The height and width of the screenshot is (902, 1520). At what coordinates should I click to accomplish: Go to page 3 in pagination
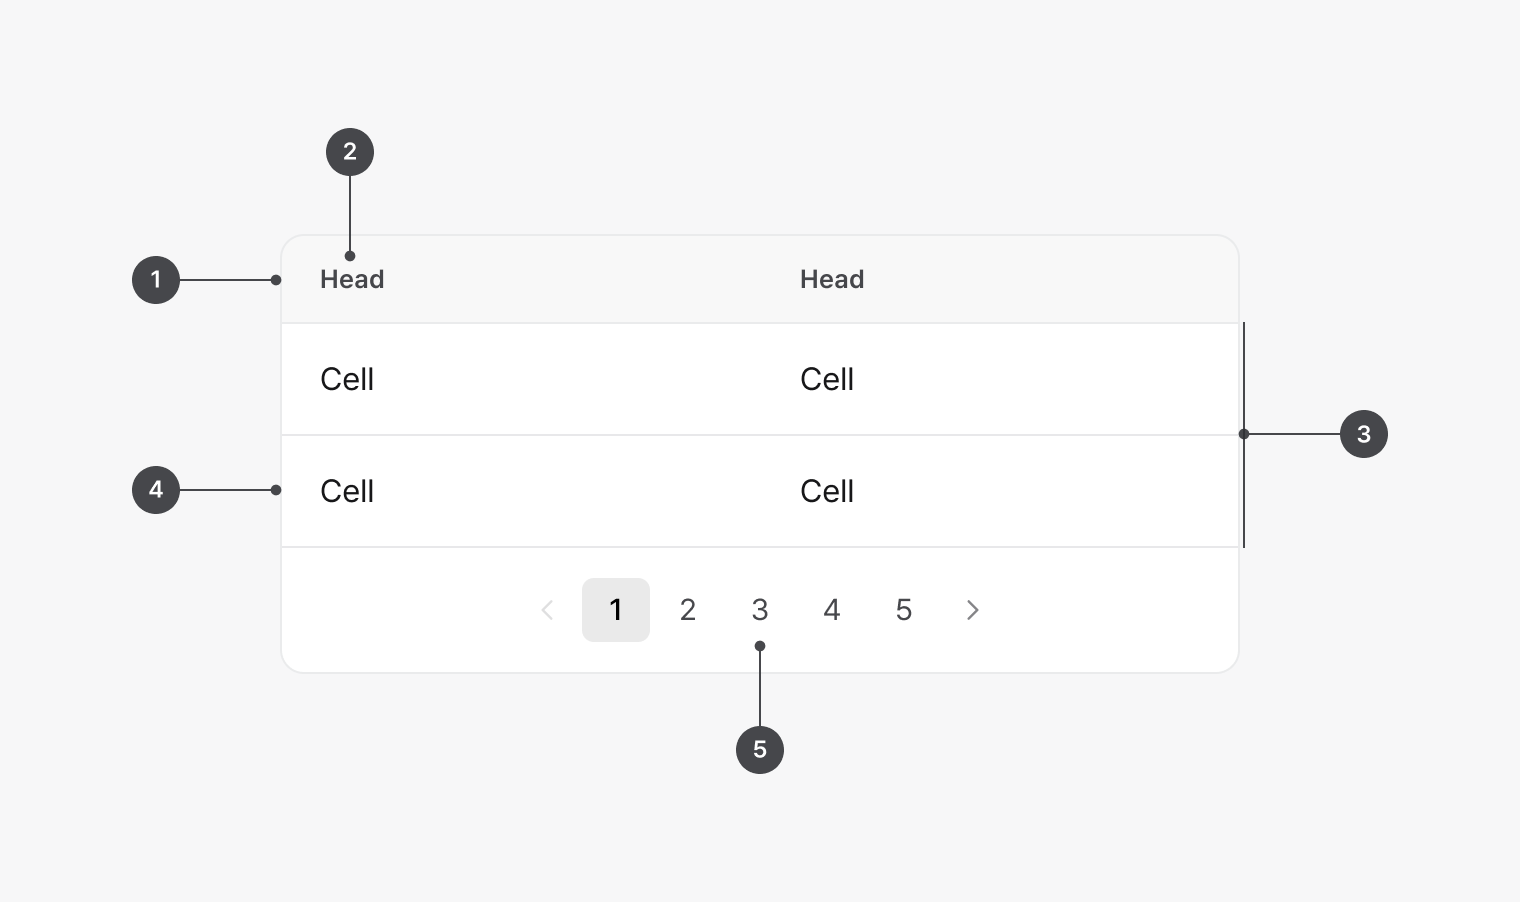coord(760,610)
